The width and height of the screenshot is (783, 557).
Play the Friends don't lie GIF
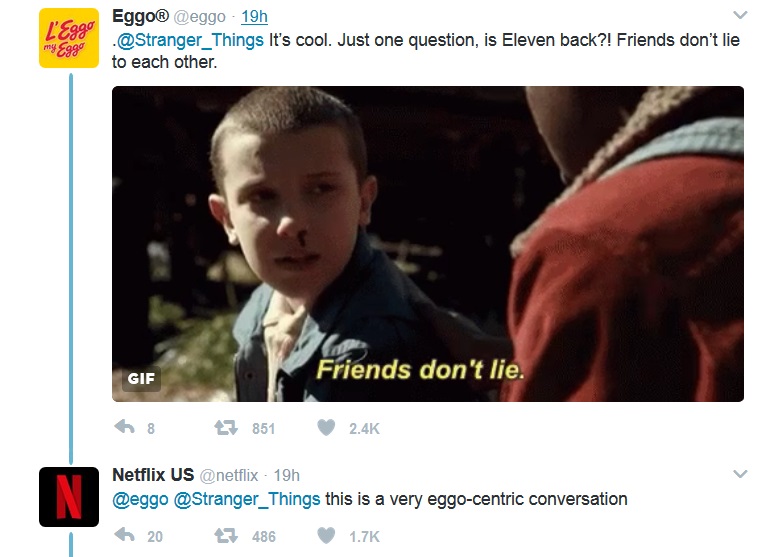click(x=428, y=244)
